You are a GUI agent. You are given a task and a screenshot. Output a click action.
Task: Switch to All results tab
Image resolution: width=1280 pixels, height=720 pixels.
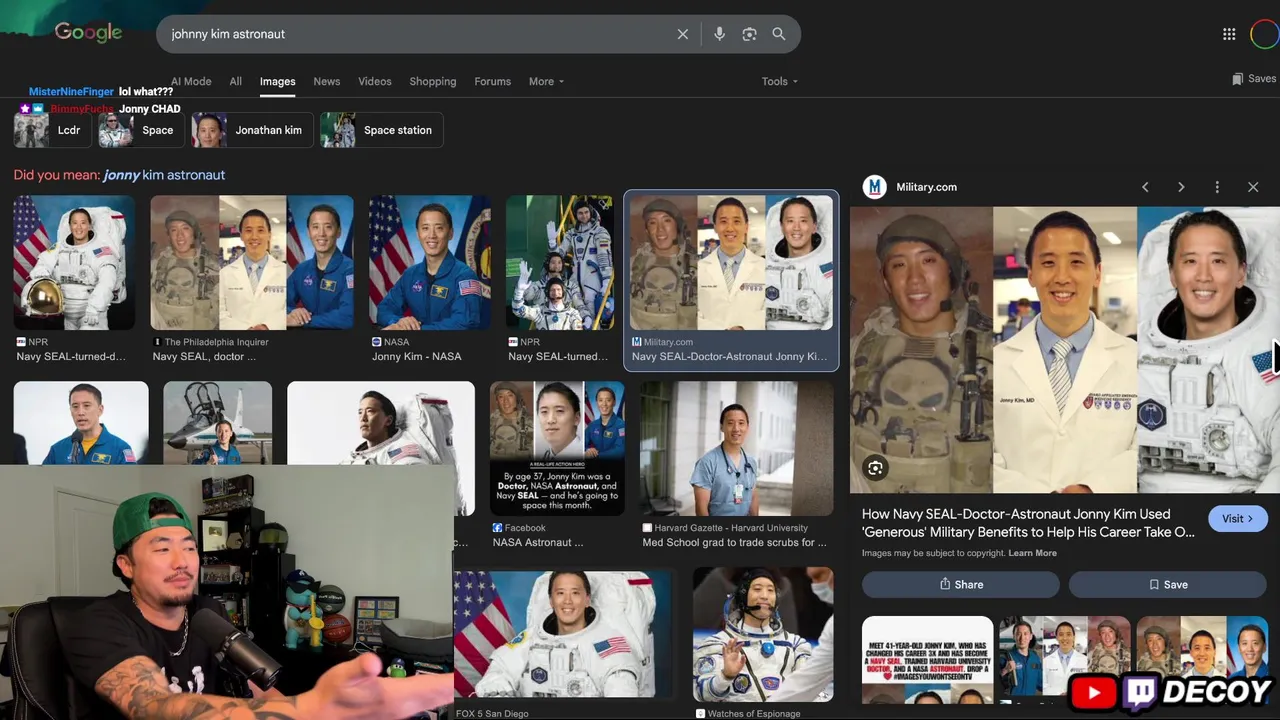(236, 82)
